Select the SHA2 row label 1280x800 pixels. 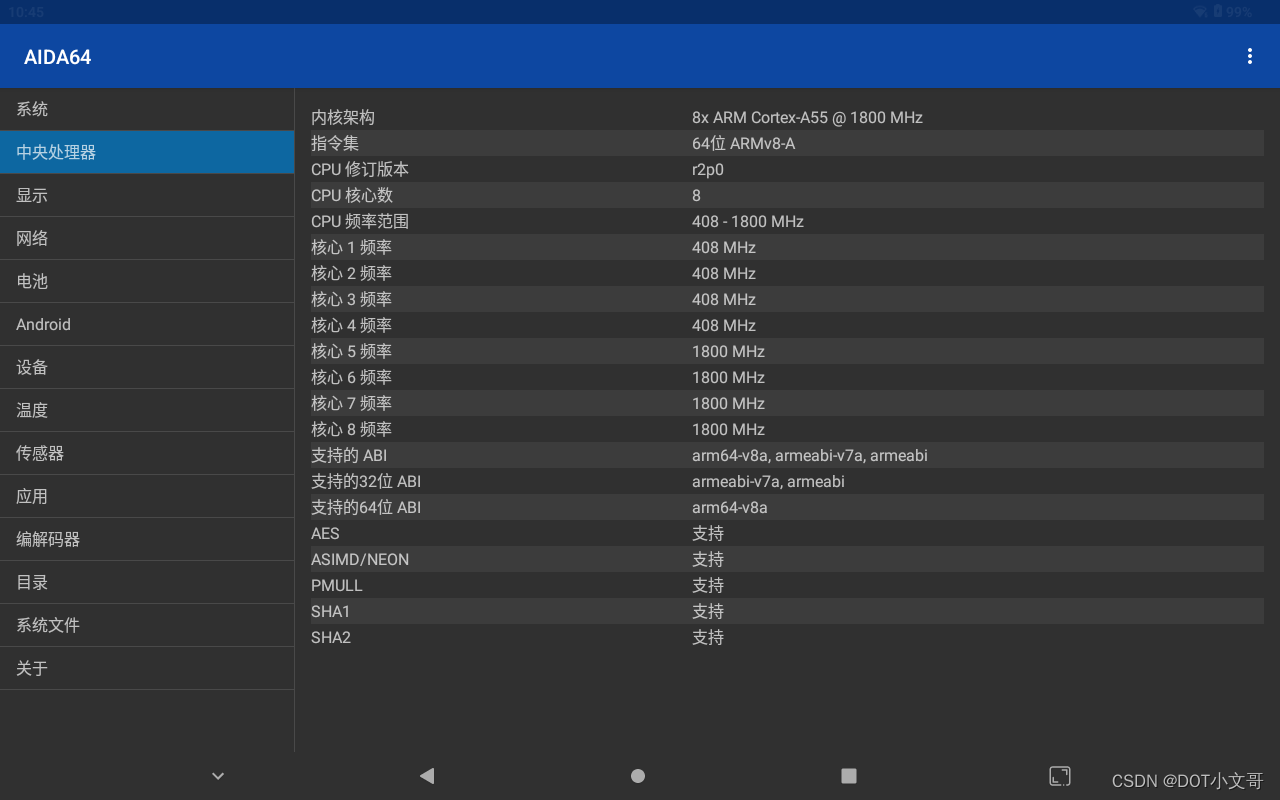point(331,637)
